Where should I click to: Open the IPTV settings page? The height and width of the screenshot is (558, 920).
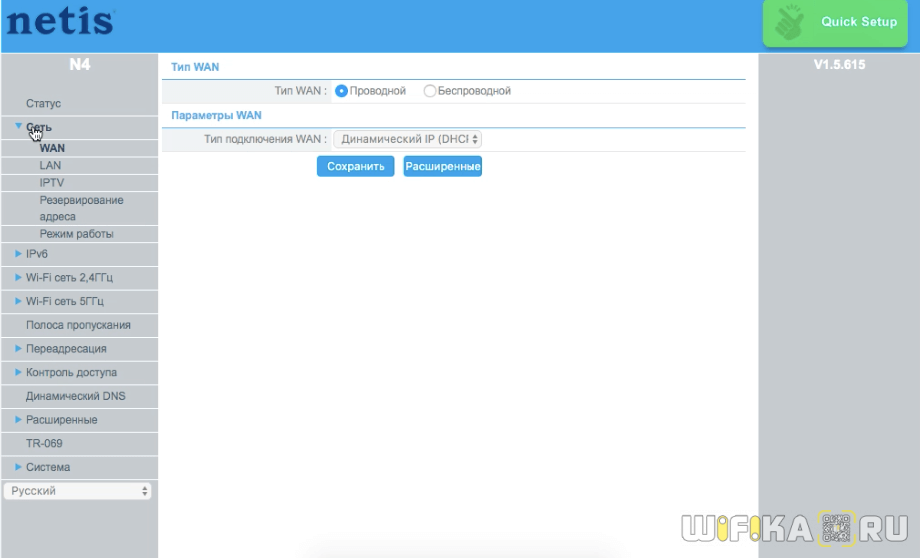point(52,182)
